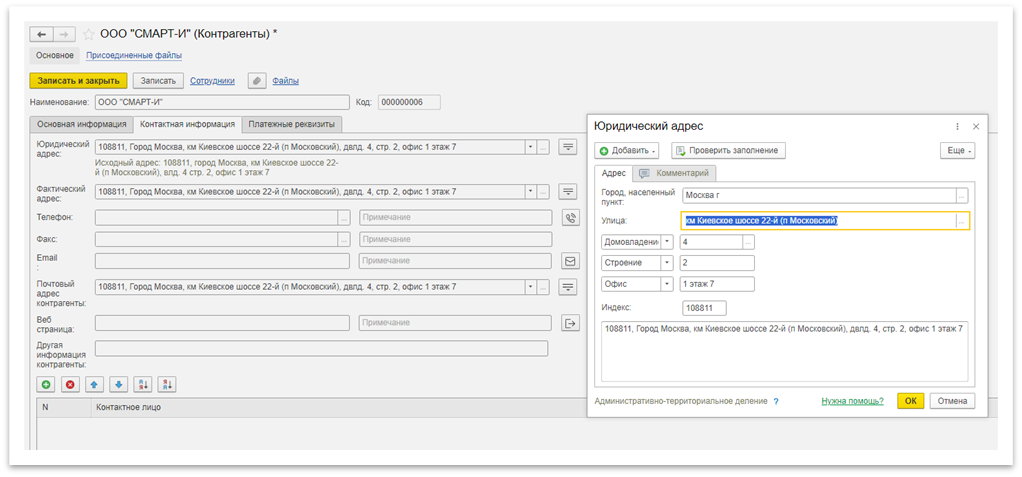Viewport: 1022px width, 477px height.
Task: Move contact row up with blue arrow
Action: point(94,384)
